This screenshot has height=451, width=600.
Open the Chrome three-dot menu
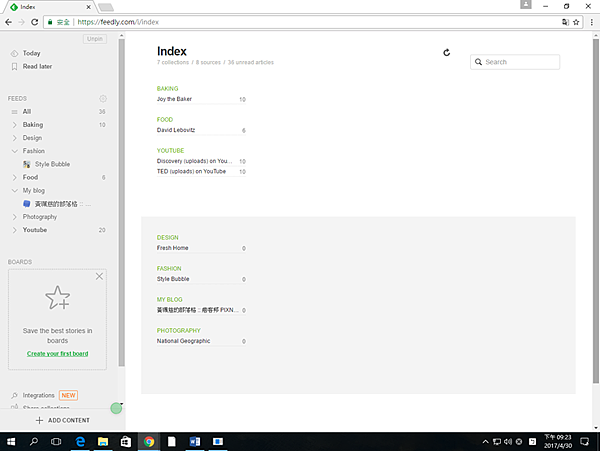(x=592, y=22)
